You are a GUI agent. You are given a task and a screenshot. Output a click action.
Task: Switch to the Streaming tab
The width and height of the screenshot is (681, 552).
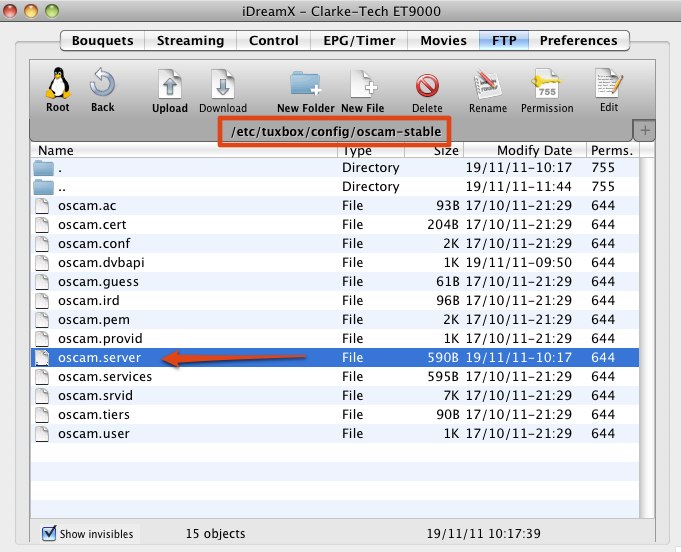click(x=191, y=41)
